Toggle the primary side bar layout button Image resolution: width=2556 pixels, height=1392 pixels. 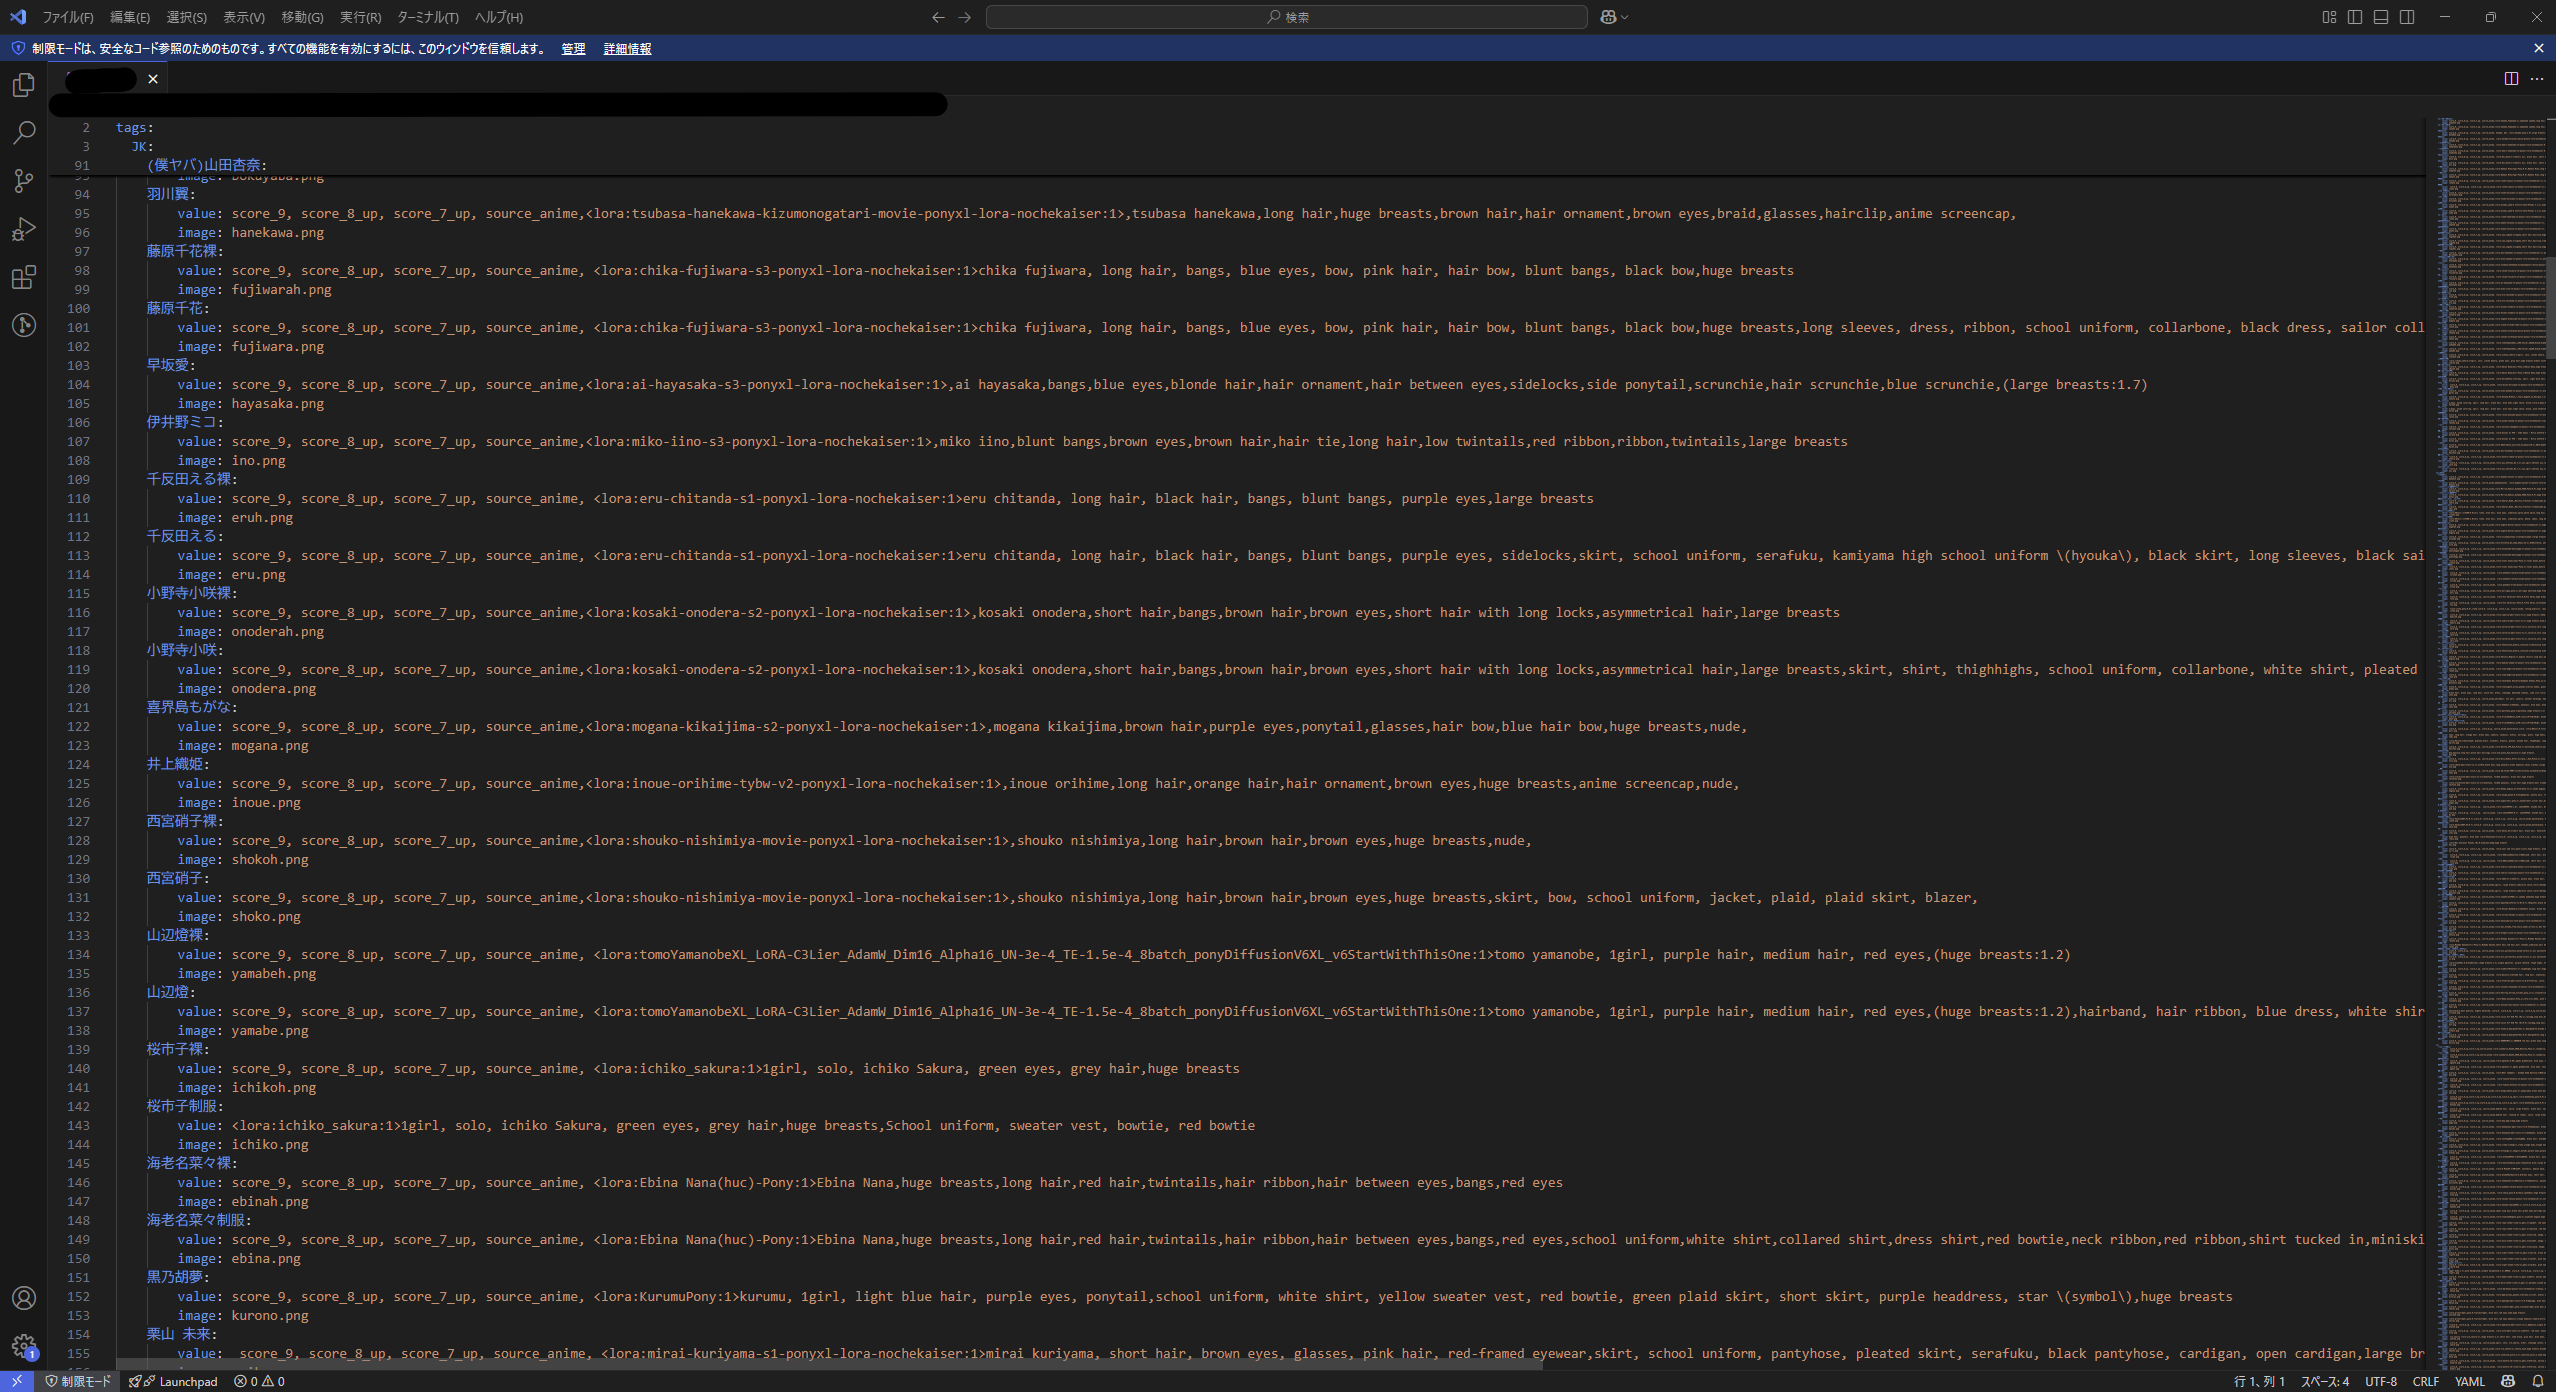coord(2355,17)
